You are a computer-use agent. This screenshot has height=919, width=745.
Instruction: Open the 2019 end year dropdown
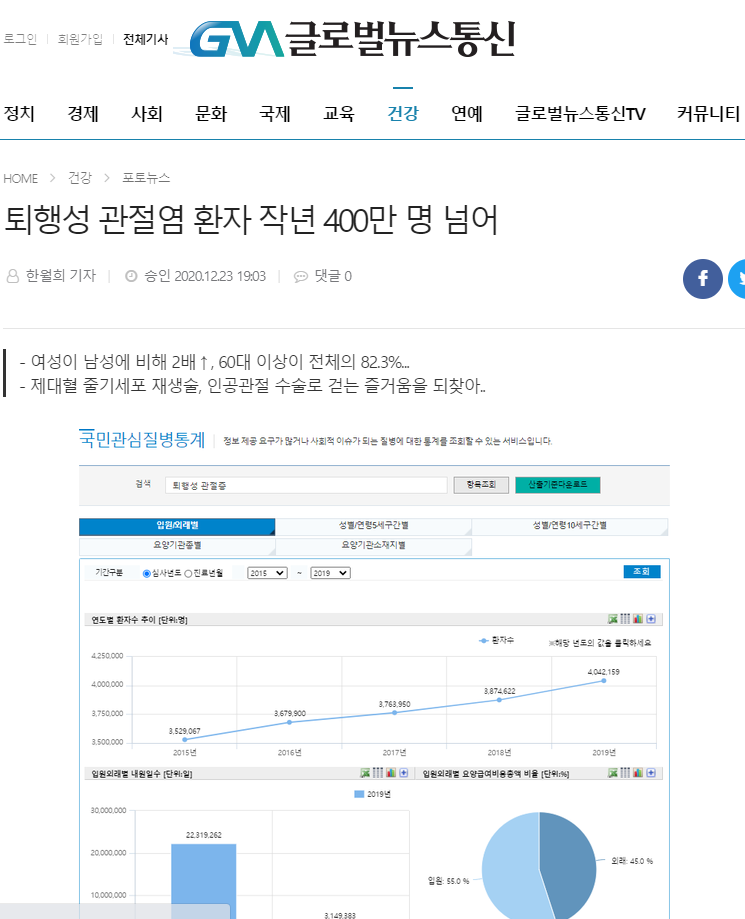(x=330, y=573)
